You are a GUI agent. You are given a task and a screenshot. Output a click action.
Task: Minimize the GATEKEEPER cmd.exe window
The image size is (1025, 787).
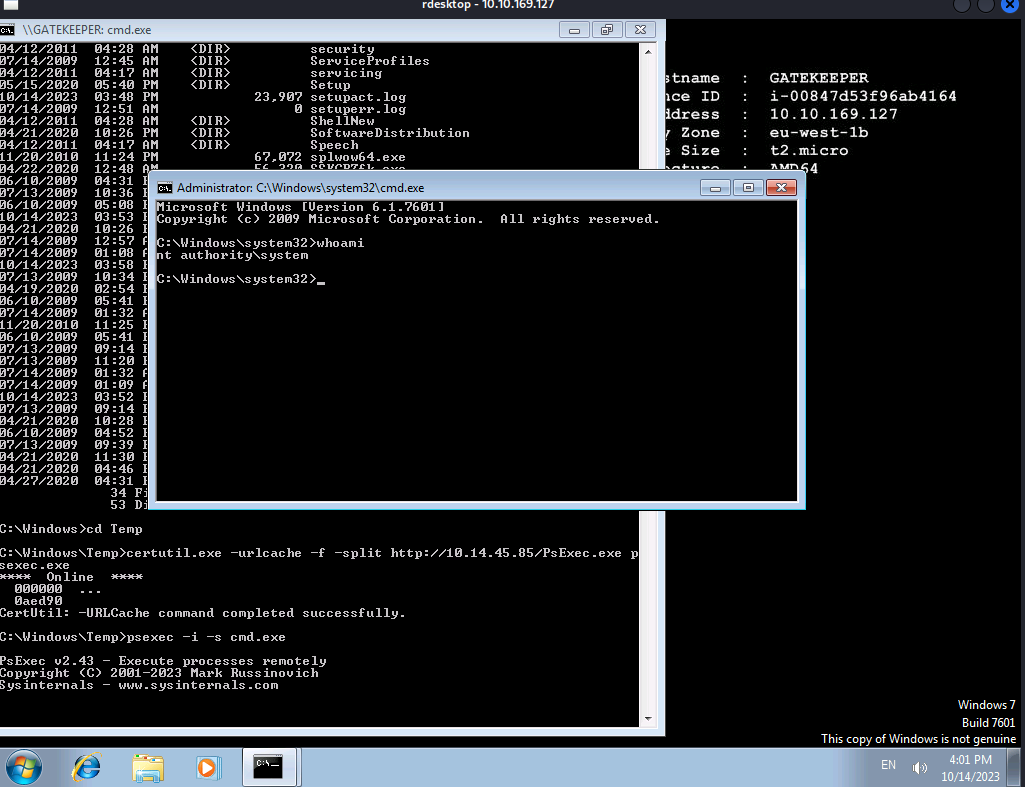574,30
